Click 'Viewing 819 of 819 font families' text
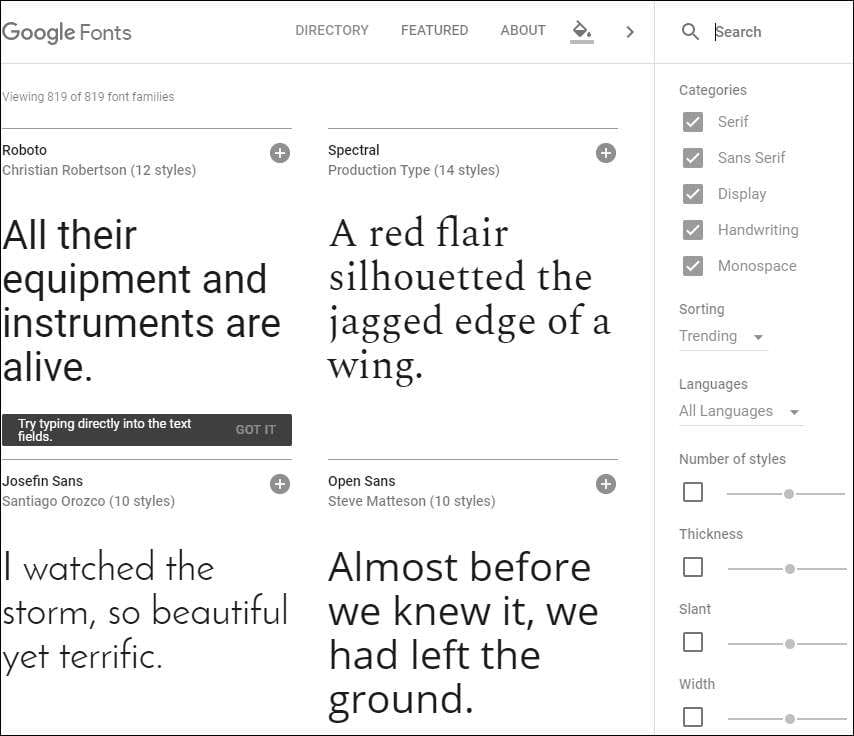The height and width of the screenshot is (736, 854). (x=88, y=96)
